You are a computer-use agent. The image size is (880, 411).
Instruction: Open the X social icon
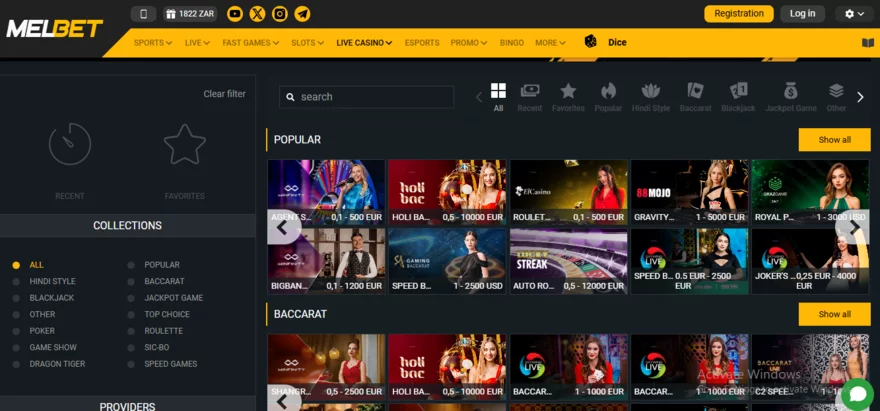pos(258,14)
